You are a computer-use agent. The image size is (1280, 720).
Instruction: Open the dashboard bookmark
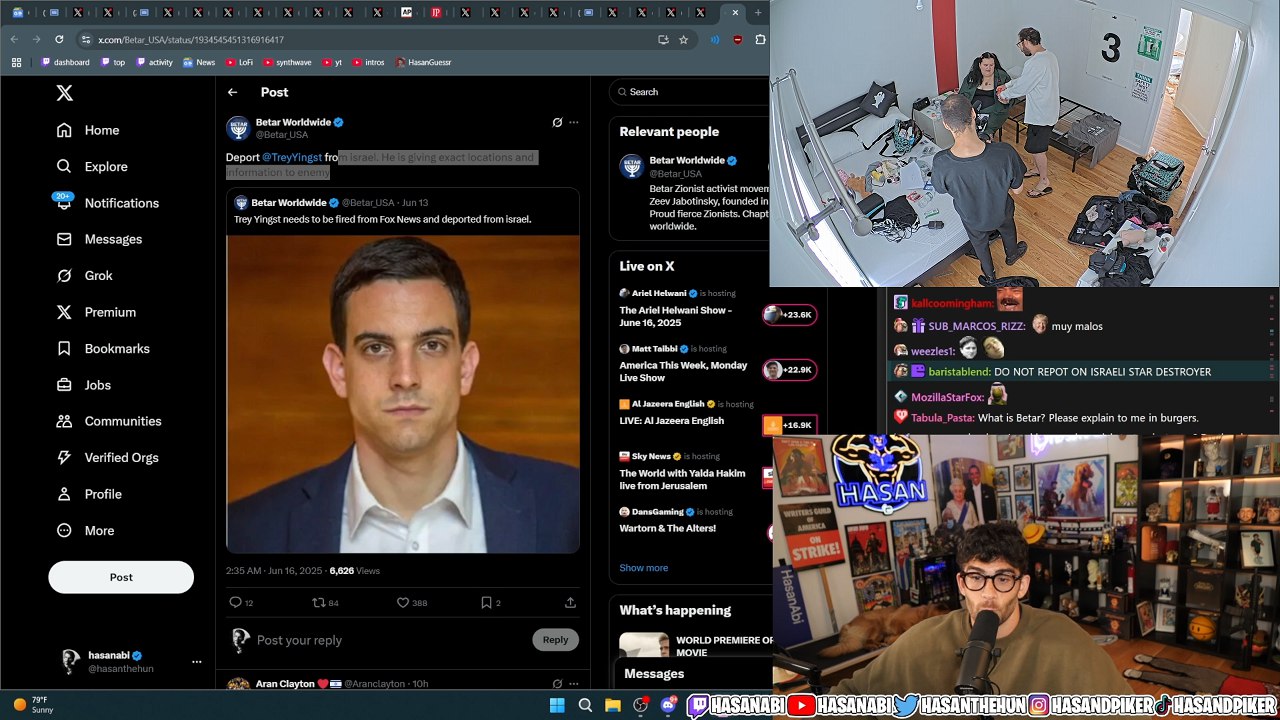coord(65,62)
